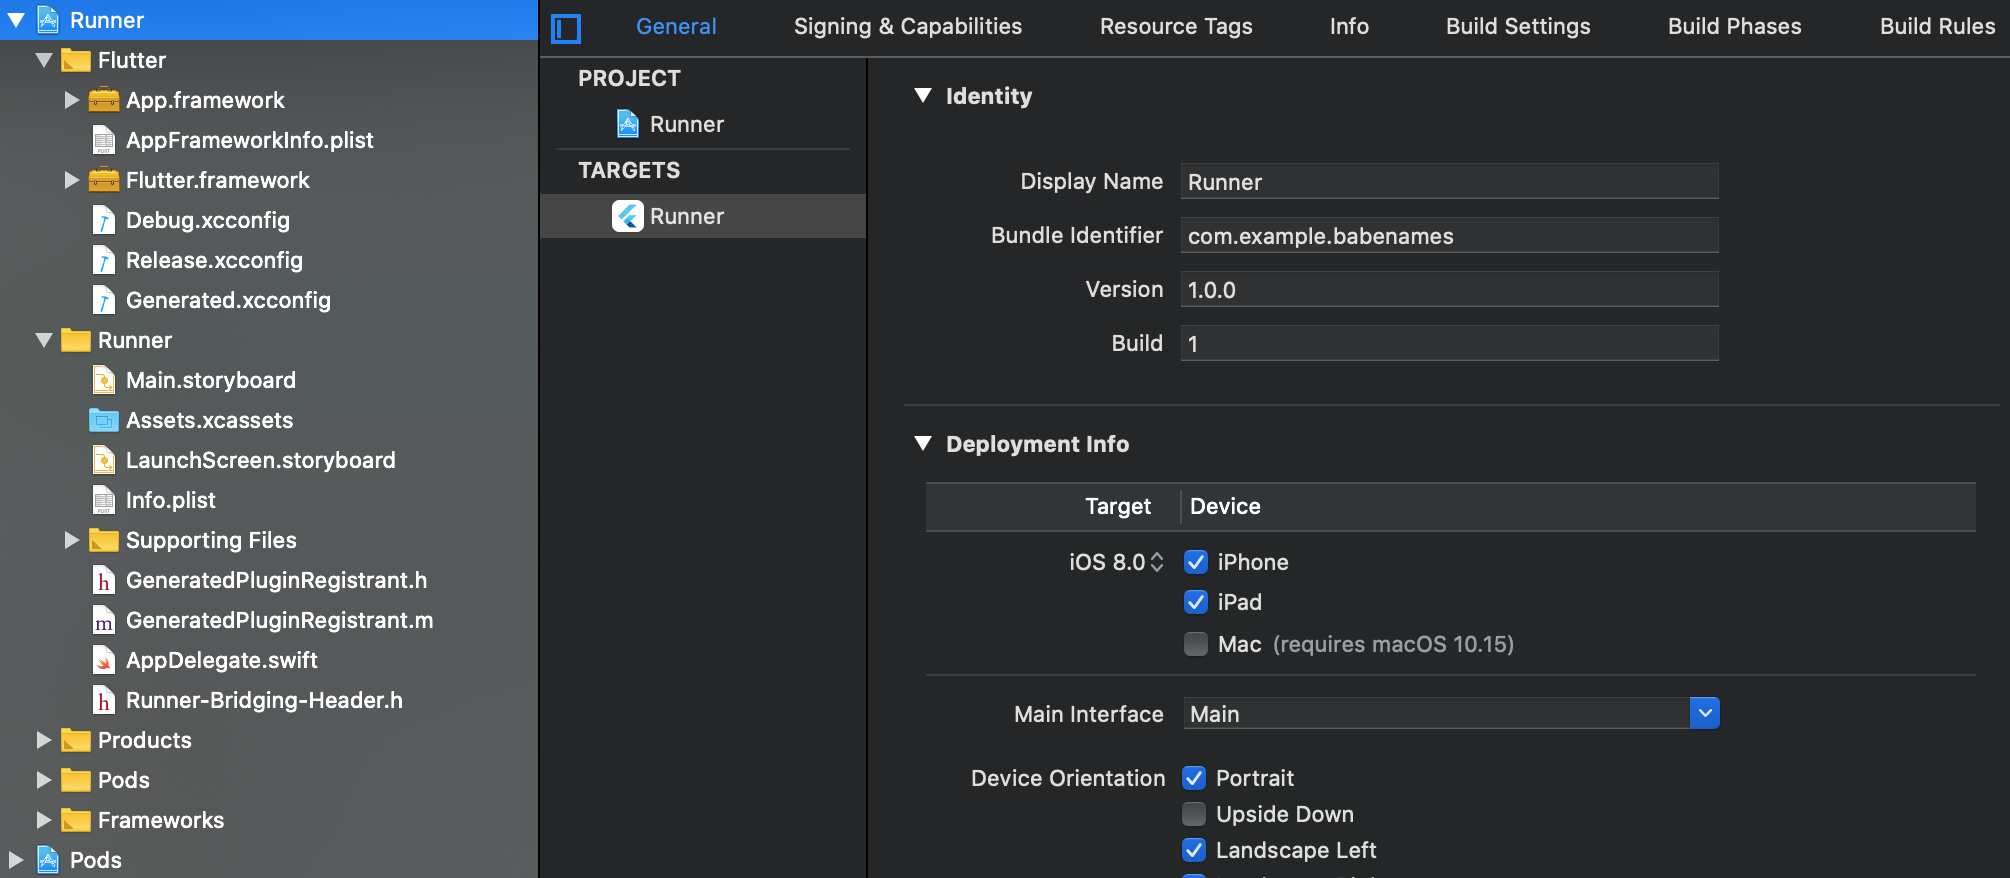Uncheck the iPad device checkbox
This screenshot has width=2010, height=878.
click(1196, 602)
